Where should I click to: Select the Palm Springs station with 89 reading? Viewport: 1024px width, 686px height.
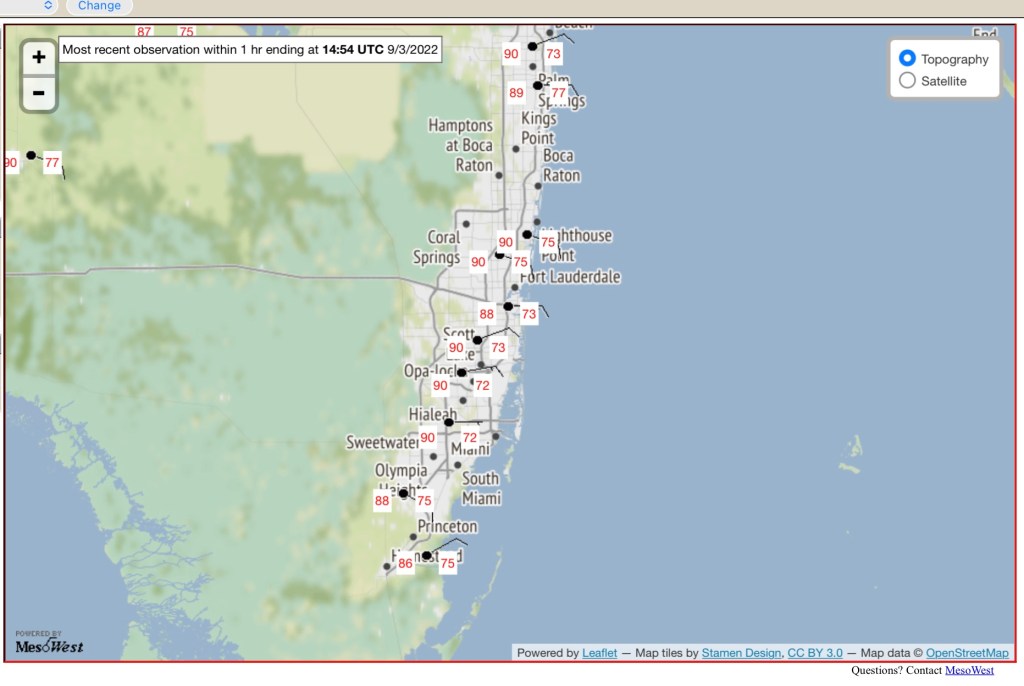537,86
